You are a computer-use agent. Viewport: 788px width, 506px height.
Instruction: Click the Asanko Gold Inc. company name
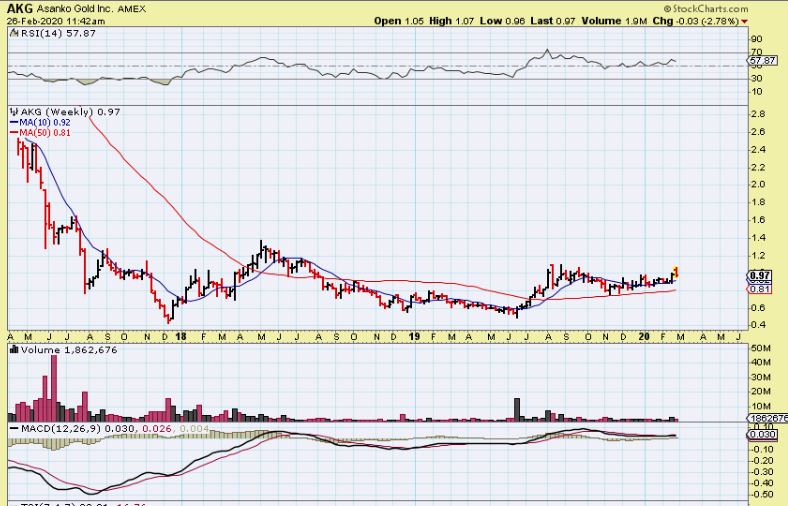[75, 9]
